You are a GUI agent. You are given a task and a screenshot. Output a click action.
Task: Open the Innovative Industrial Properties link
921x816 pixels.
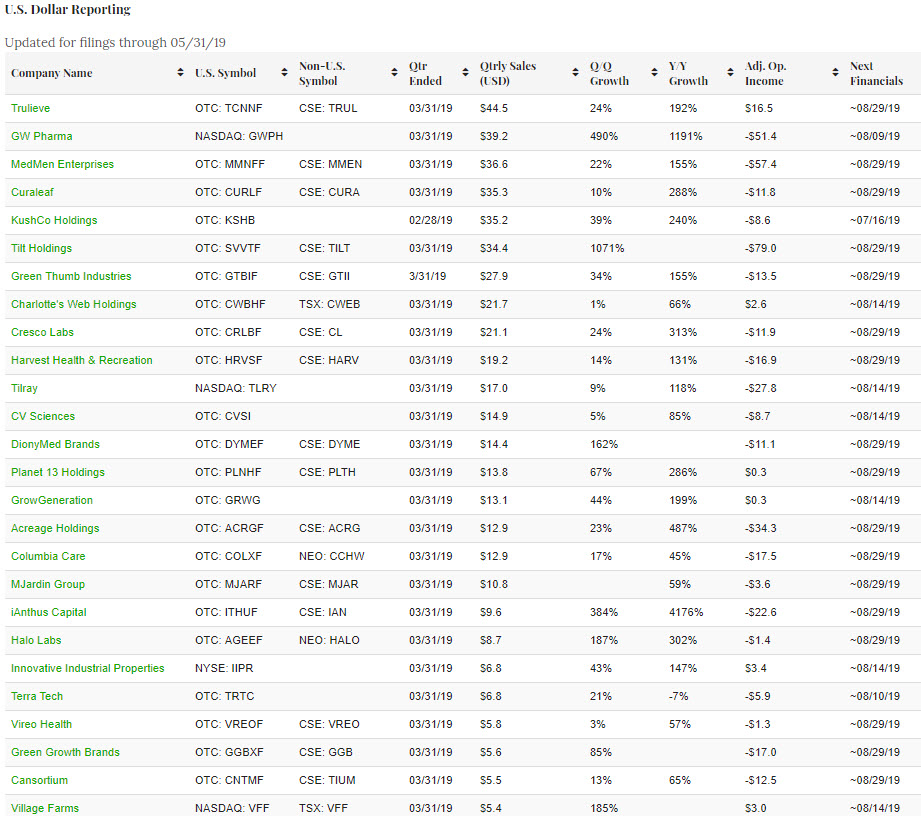click(87, 668)
